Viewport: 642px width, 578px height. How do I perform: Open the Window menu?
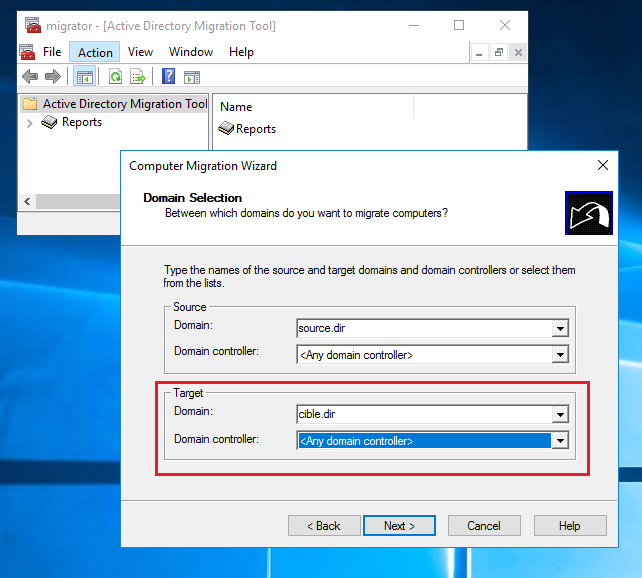click(x=191, y=52)
